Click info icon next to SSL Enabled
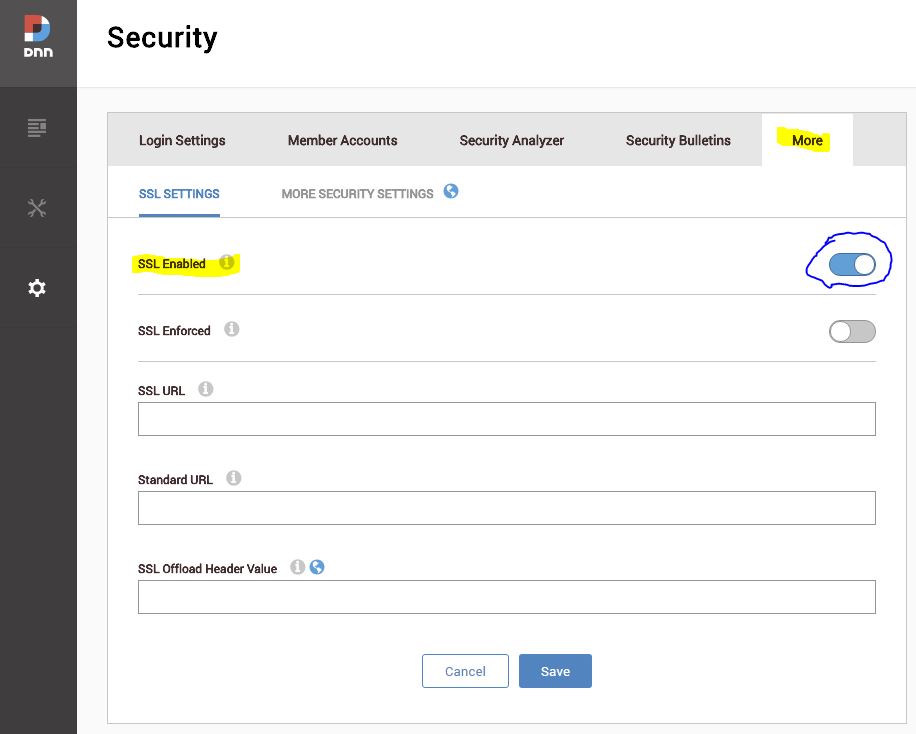The image size is (916, 734). [x=227, y=262]
